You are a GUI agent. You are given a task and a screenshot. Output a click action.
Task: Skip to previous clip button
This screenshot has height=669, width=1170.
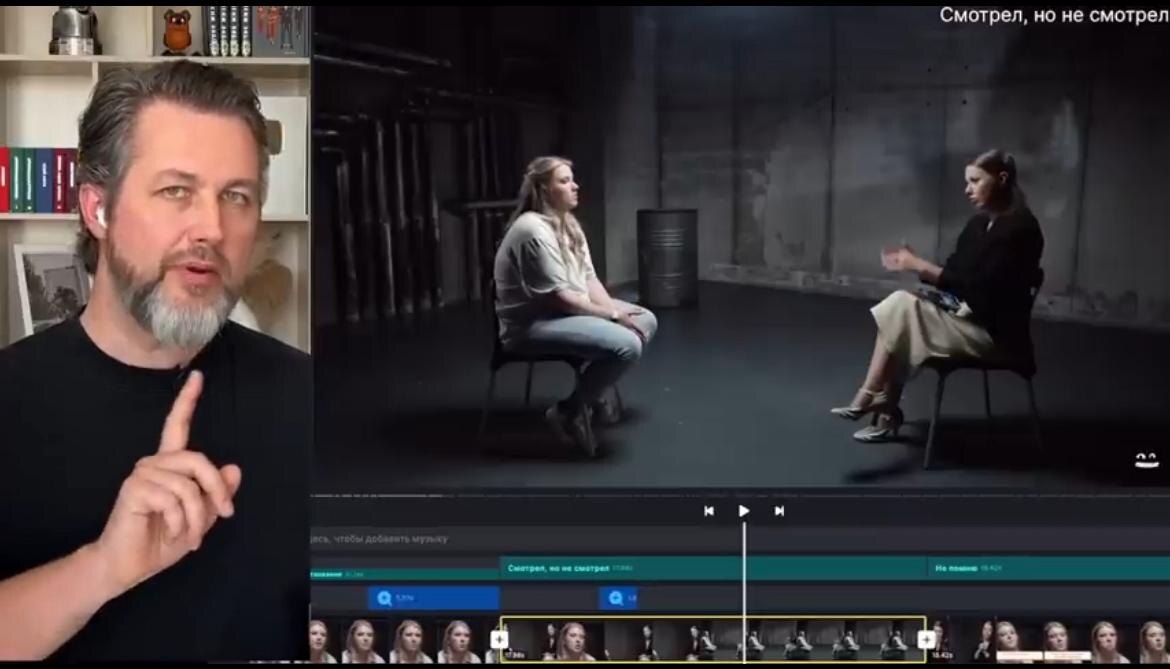[709, 511]
